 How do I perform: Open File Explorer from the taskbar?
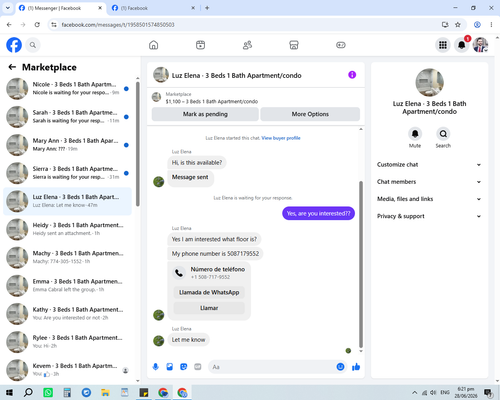(x=105, y=392)
